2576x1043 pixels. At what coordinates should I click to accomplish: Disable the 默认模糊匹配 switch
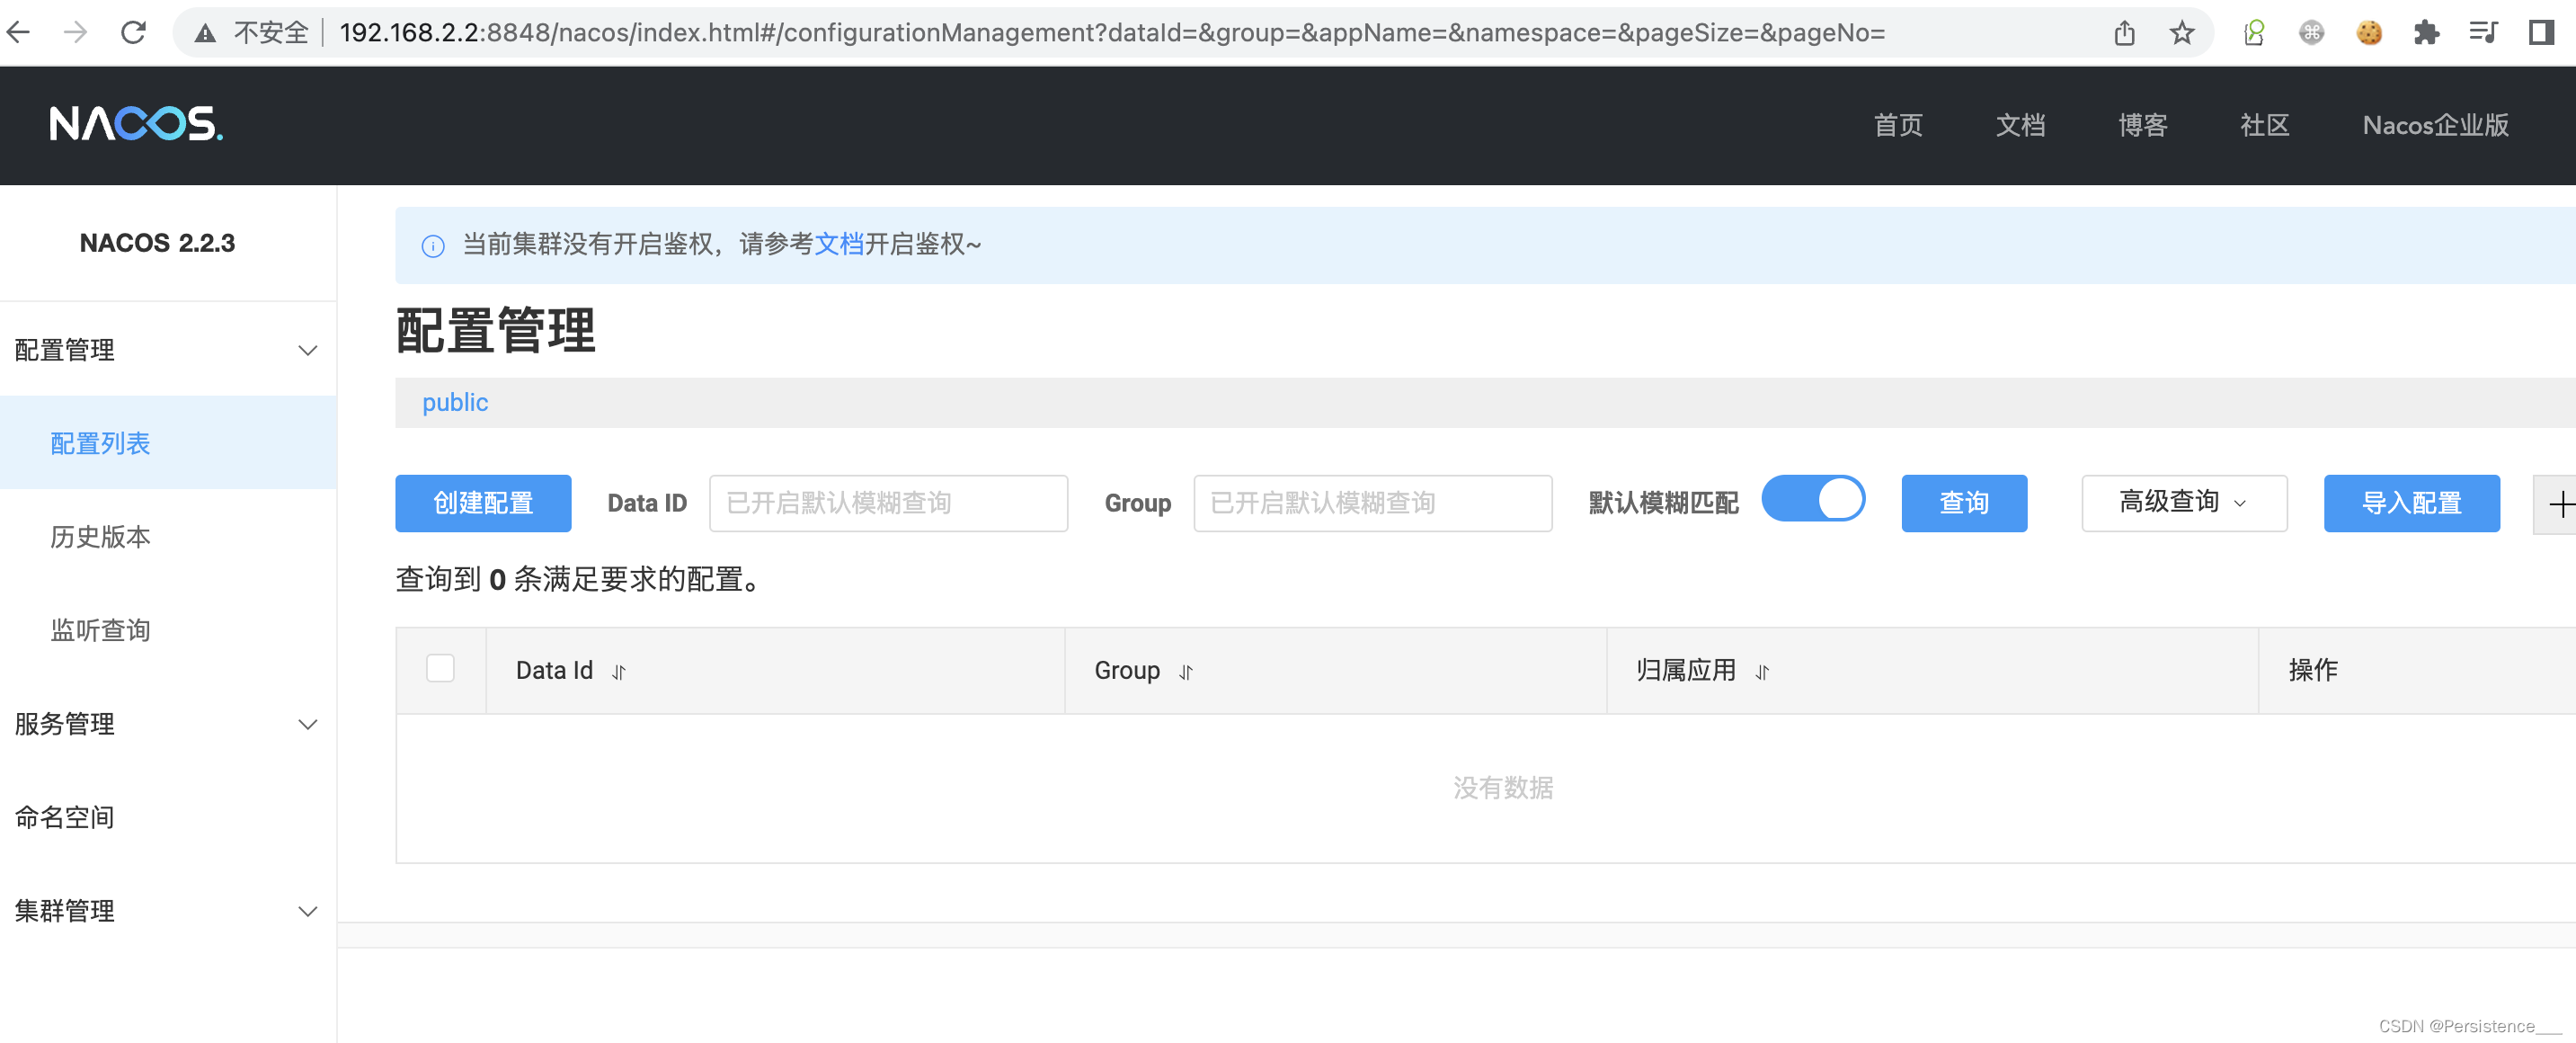(x=1812, y=499)
